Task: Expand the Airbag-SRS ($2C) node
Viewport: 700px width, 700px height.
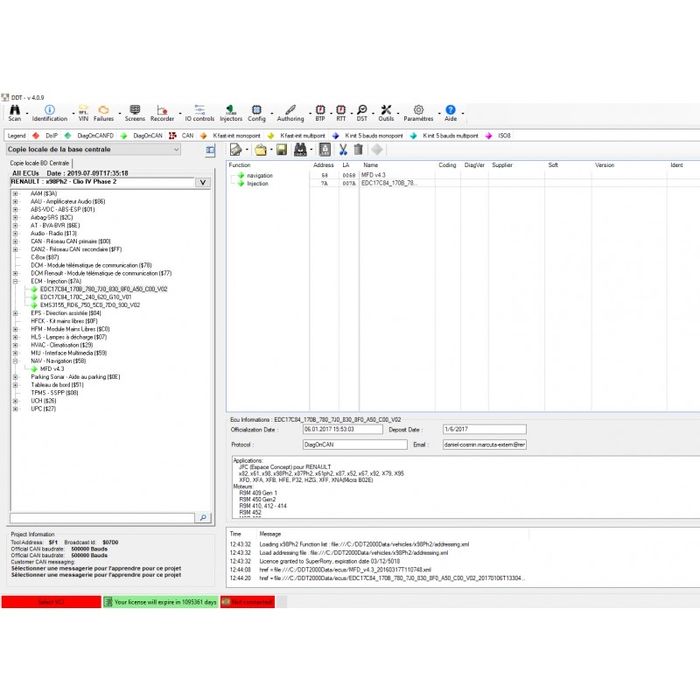Action: click(15, 217)
